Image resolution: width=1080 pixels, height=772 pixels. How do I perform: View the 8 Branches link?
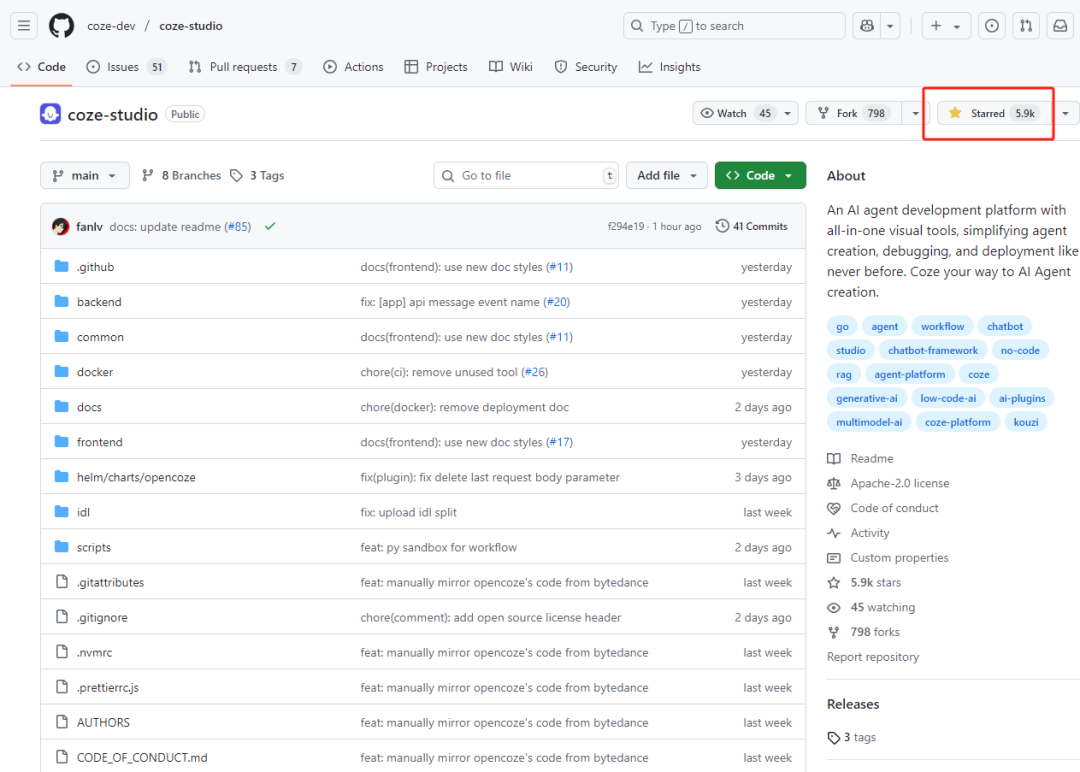coord(182,176)
